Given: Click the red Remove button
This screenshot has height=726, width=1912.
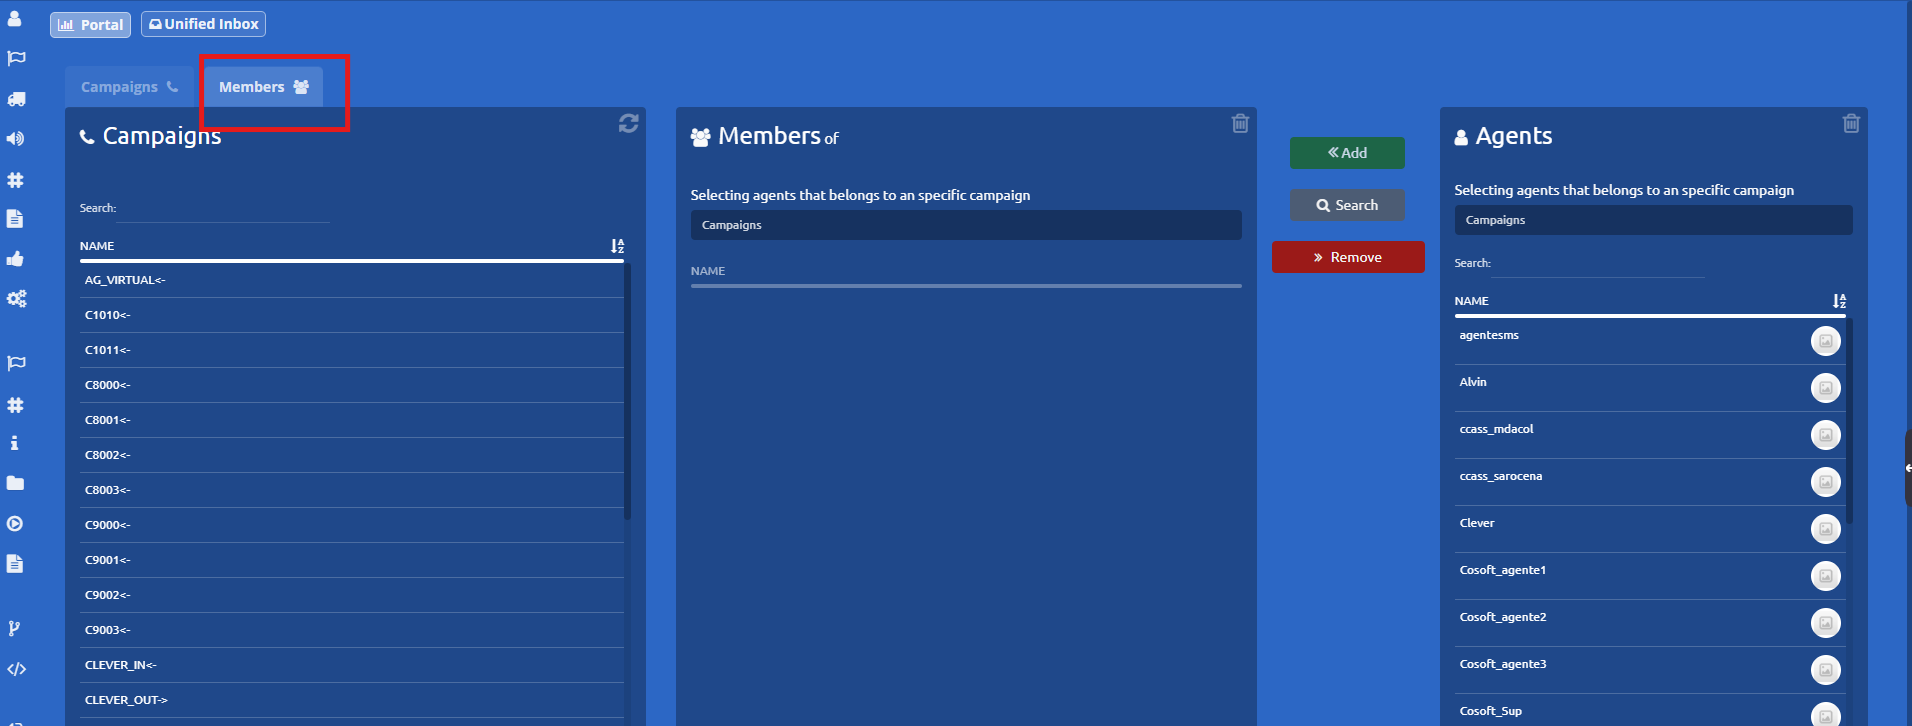Looking at the screenshot, I should (1347, 257).
